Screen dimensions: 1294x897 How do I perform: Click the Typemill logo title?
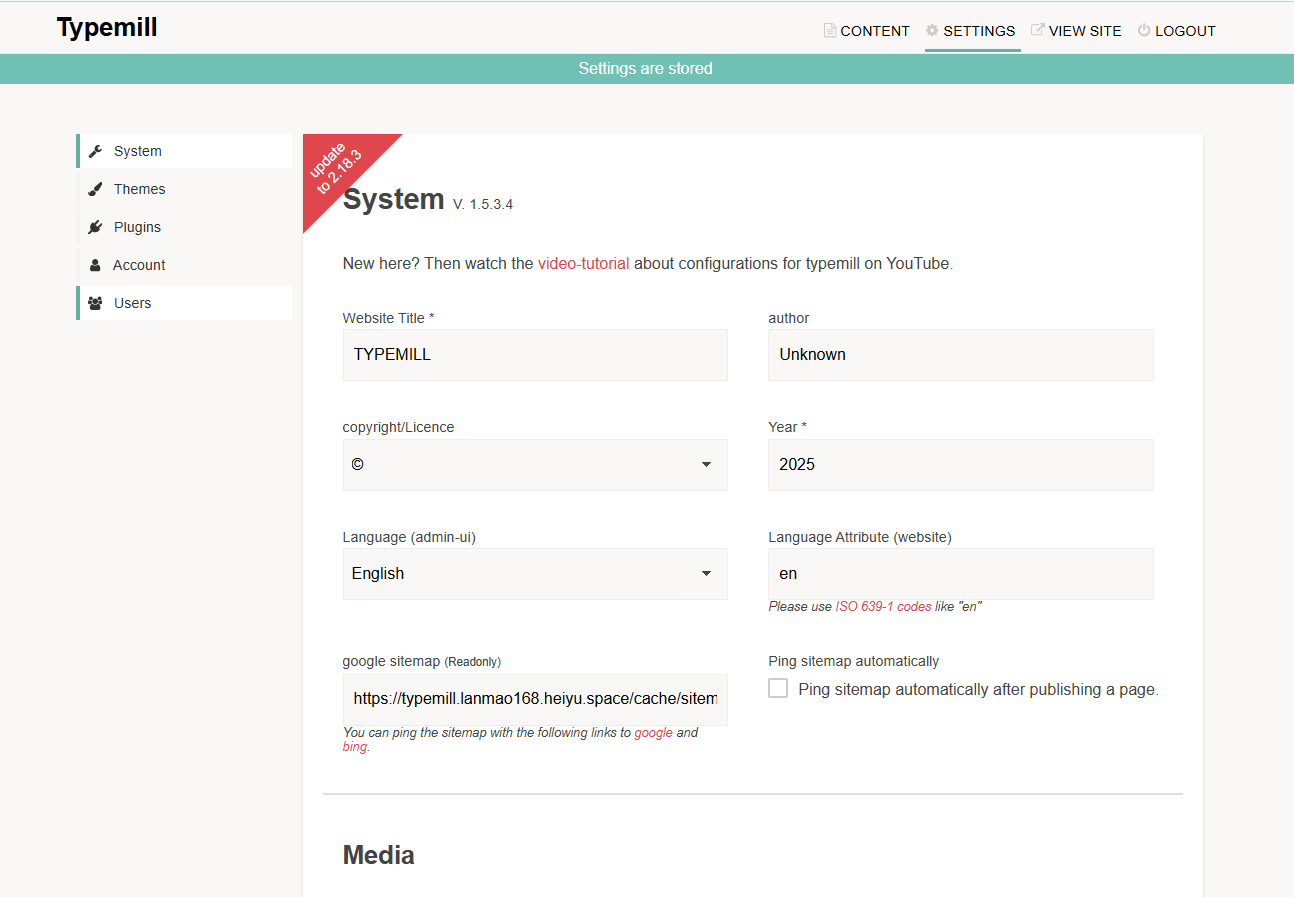pos(107,27)
